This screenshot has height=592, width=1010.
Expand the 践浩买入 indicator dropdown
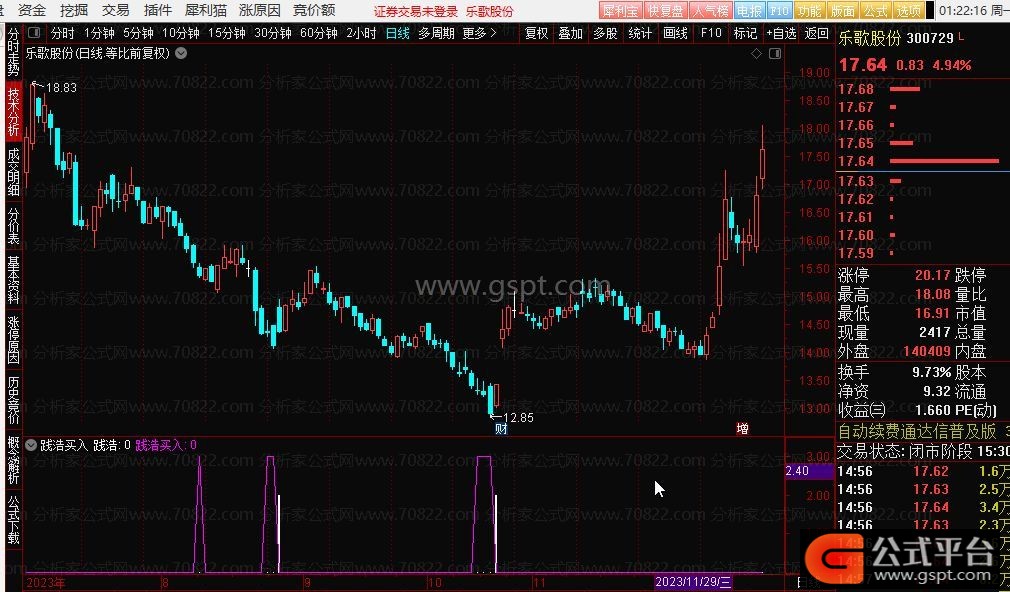click(31, 444)
